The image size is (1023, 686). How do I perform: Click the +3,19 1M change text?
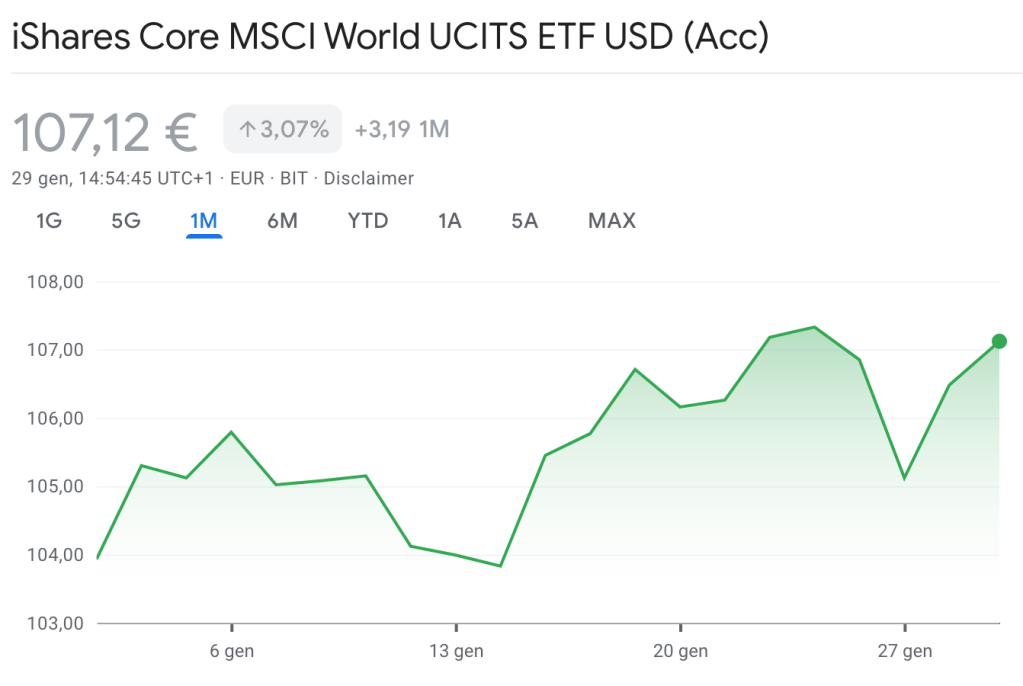402,129
